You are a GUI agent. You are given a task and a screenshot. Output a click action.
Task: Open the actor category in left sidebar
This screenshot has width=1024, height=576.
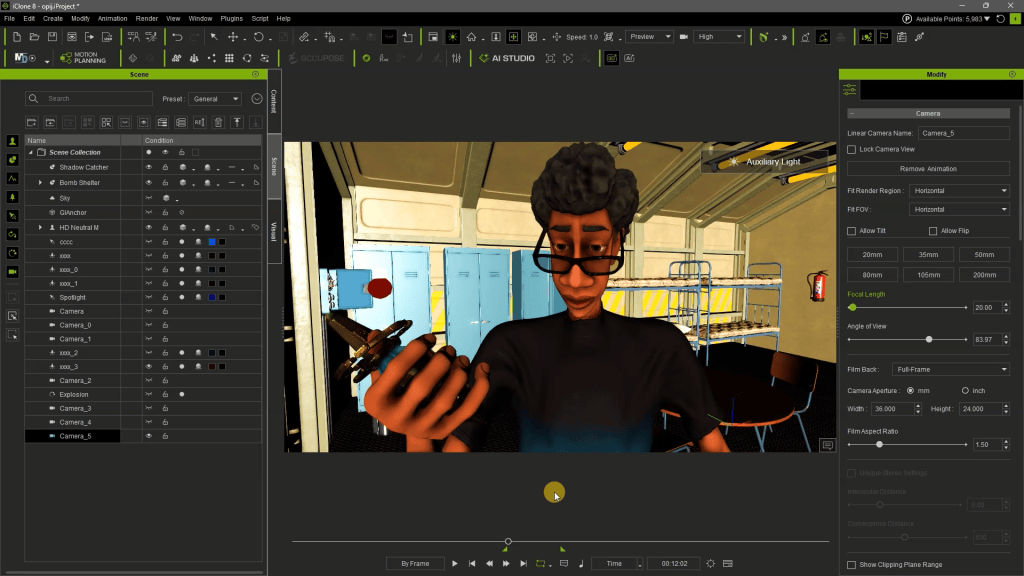[x=12, y=141]
